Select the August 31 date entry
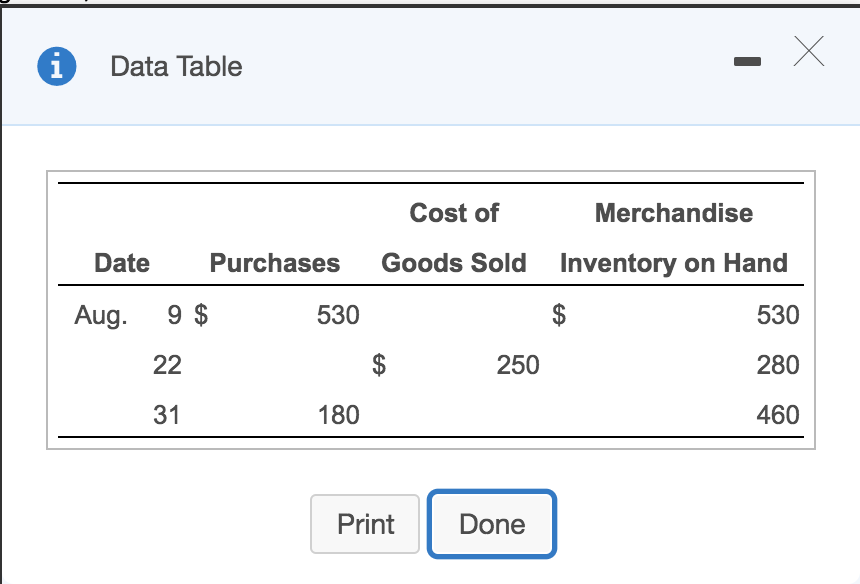Viewport: 860px width, 584px height. 167,414
